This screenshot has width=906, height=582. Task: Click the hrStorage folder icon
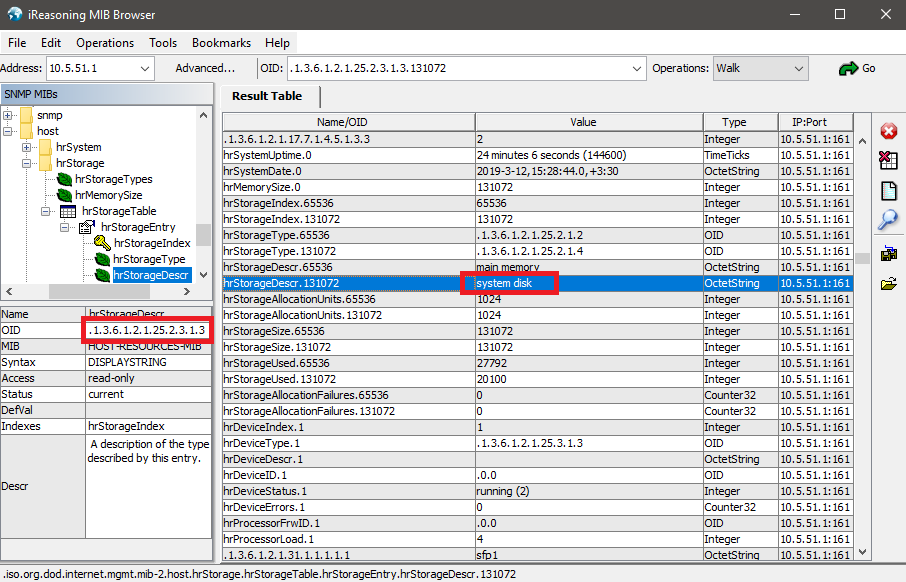46,164
